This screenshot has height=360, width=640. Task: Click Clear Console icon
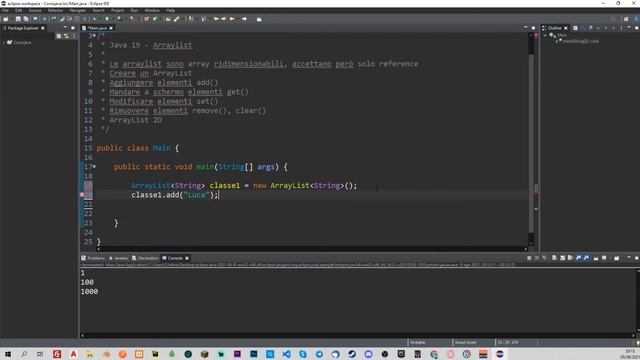[554, 258]
